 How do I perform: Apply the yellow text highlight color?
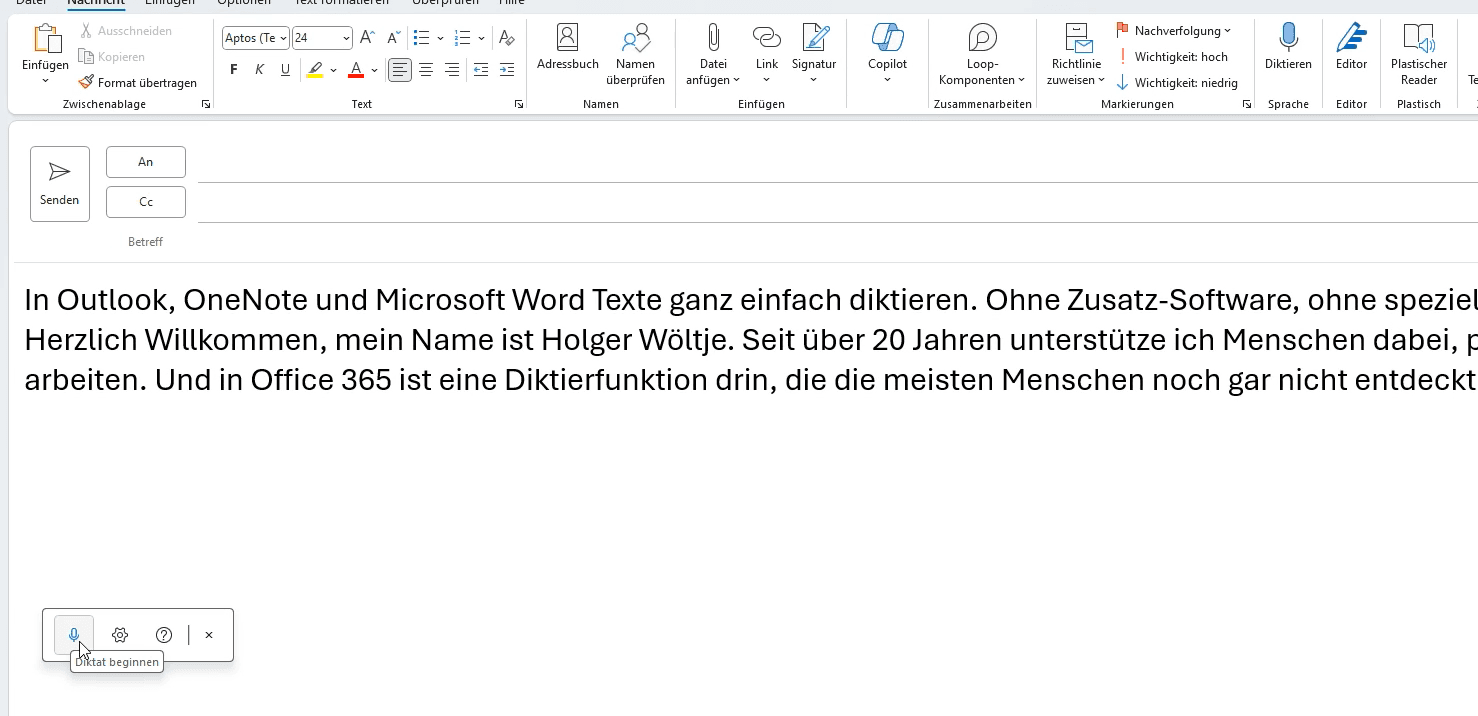point(315,70)
